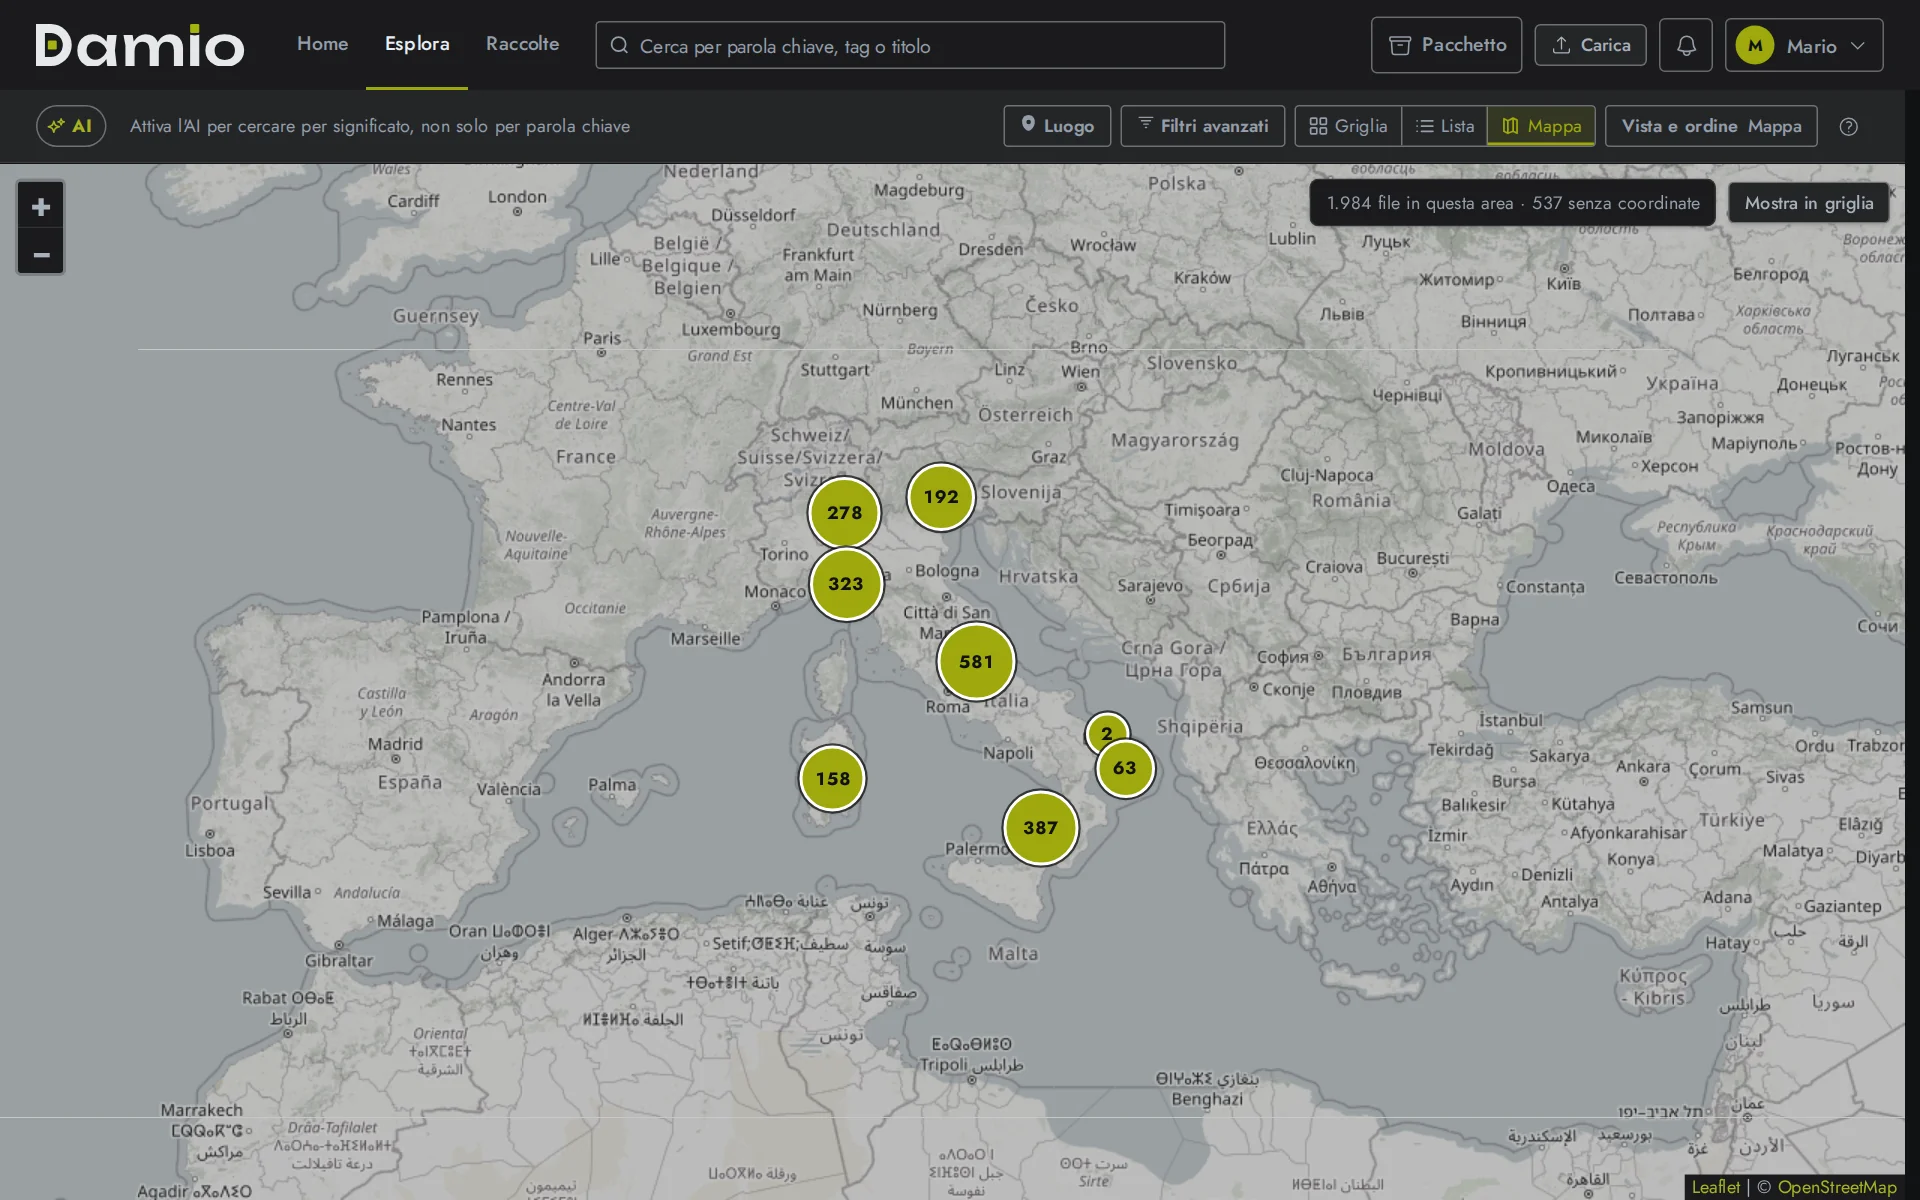The image size is (1920, 1200).
Task: Open the notifications bell icon
Action: coord(1685,45)
